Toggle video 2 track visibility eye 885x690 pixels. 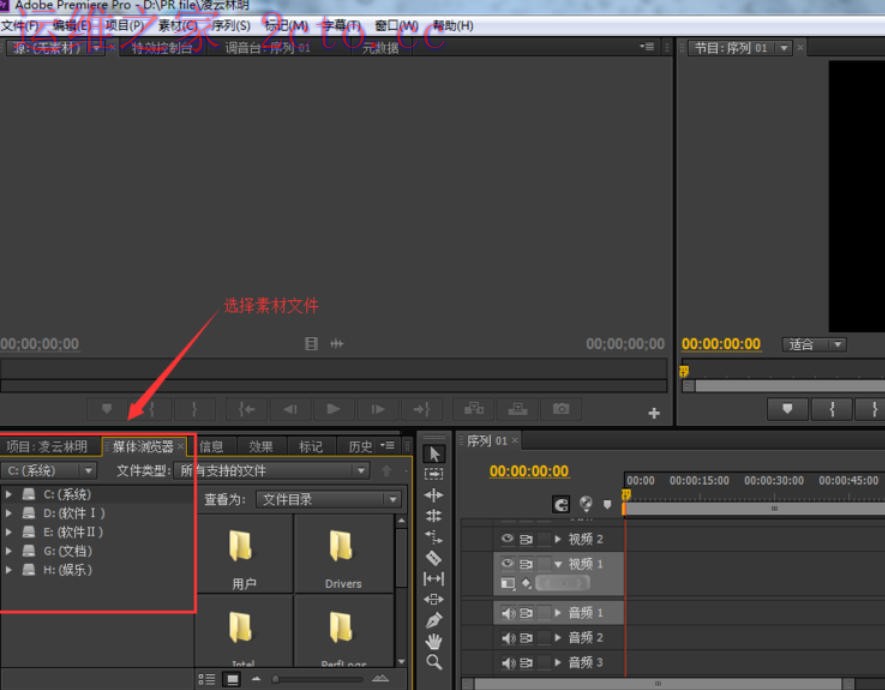[x=507, y=539]
